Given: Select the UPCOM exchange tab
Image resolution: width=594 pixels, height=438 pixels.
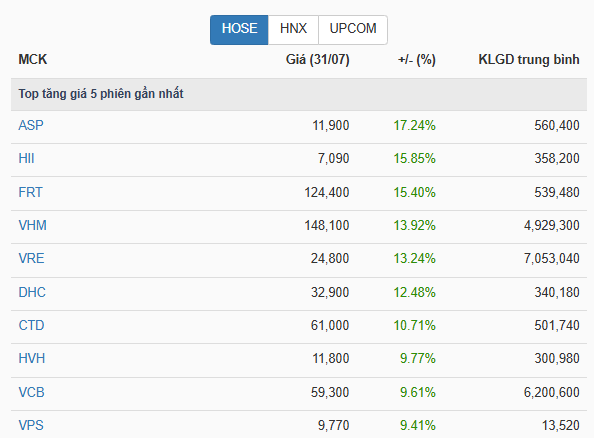Looking at the screenshot, I should (x=353, y=30).
